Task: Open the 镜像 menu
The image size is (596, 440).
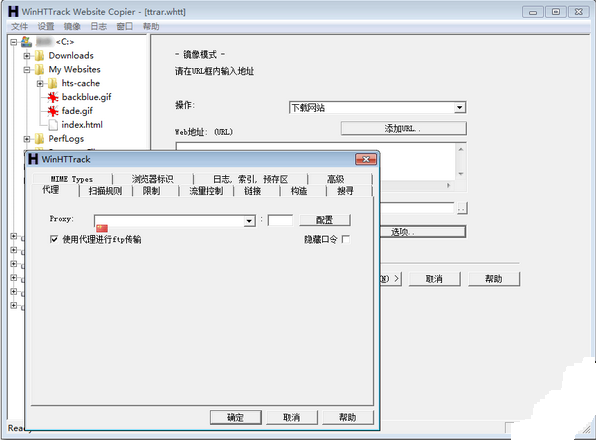Action: [72, 26]
